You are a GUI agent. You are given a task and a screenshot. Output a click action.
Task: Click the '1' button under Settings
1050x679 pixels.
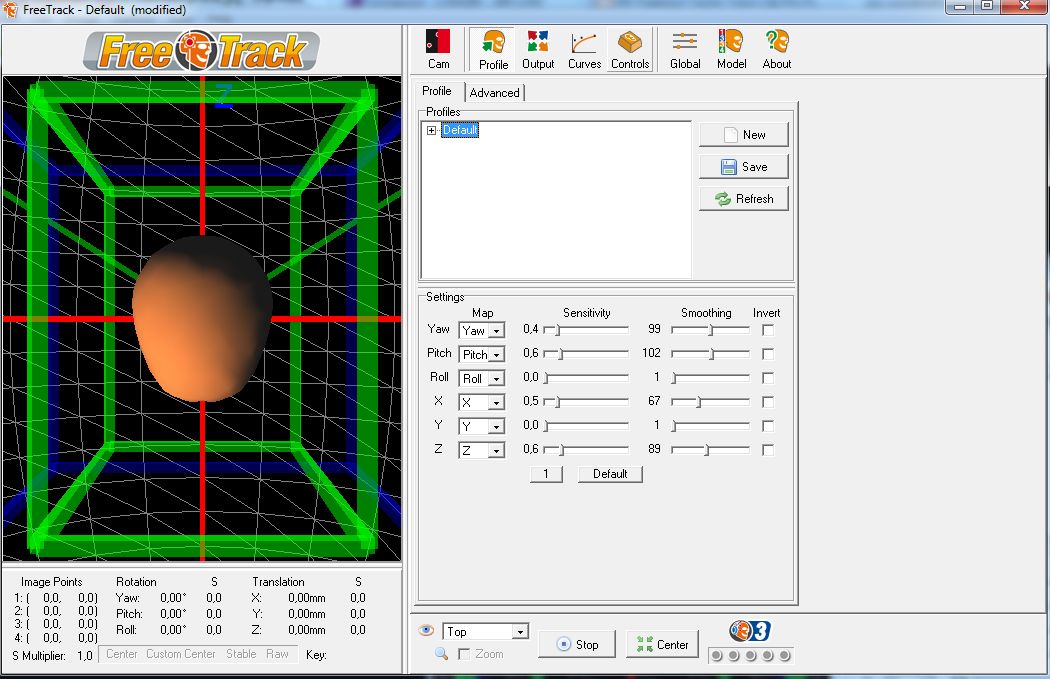coord(546,474)
